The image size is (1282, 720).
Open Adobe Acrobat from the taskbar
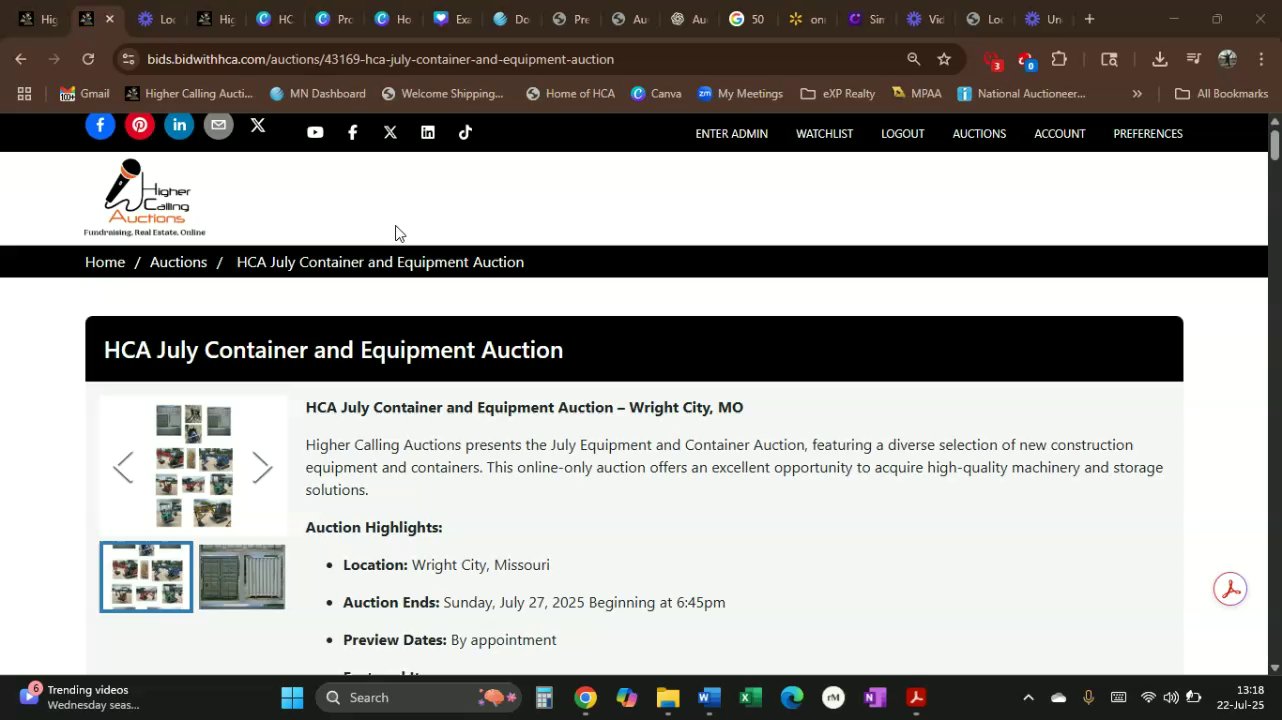(916, 697)
